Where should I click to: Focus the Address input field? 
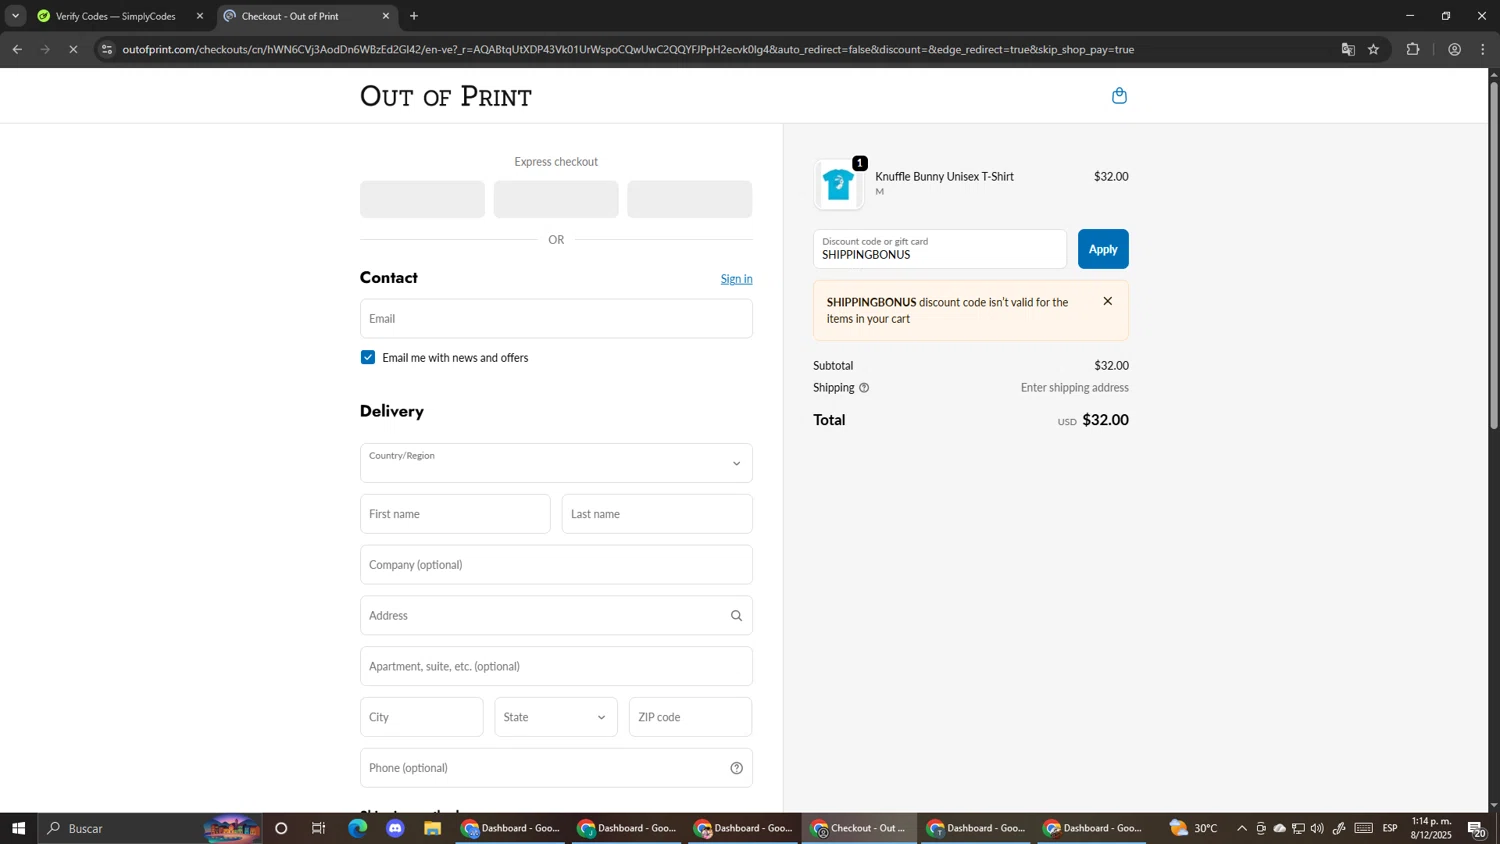[556, 616]
